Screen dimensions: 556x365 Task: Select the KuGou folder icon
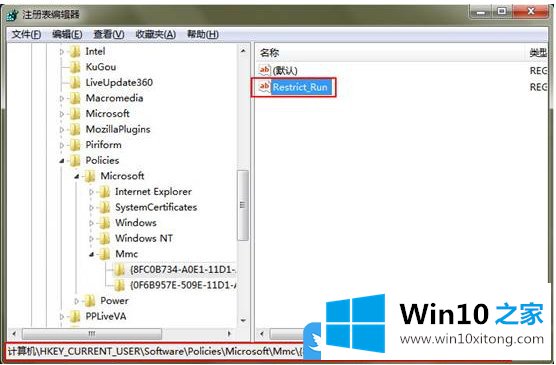coord(75,67)
